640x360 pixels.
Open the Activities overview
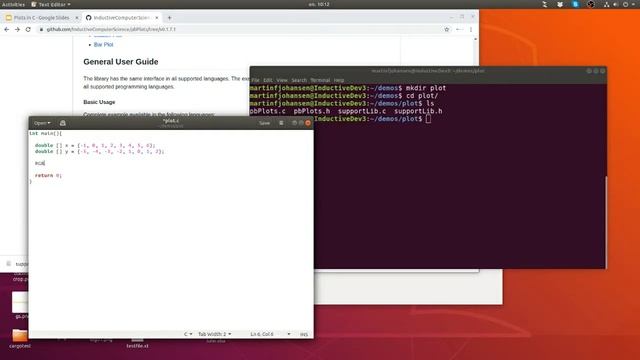pos(13,4)
